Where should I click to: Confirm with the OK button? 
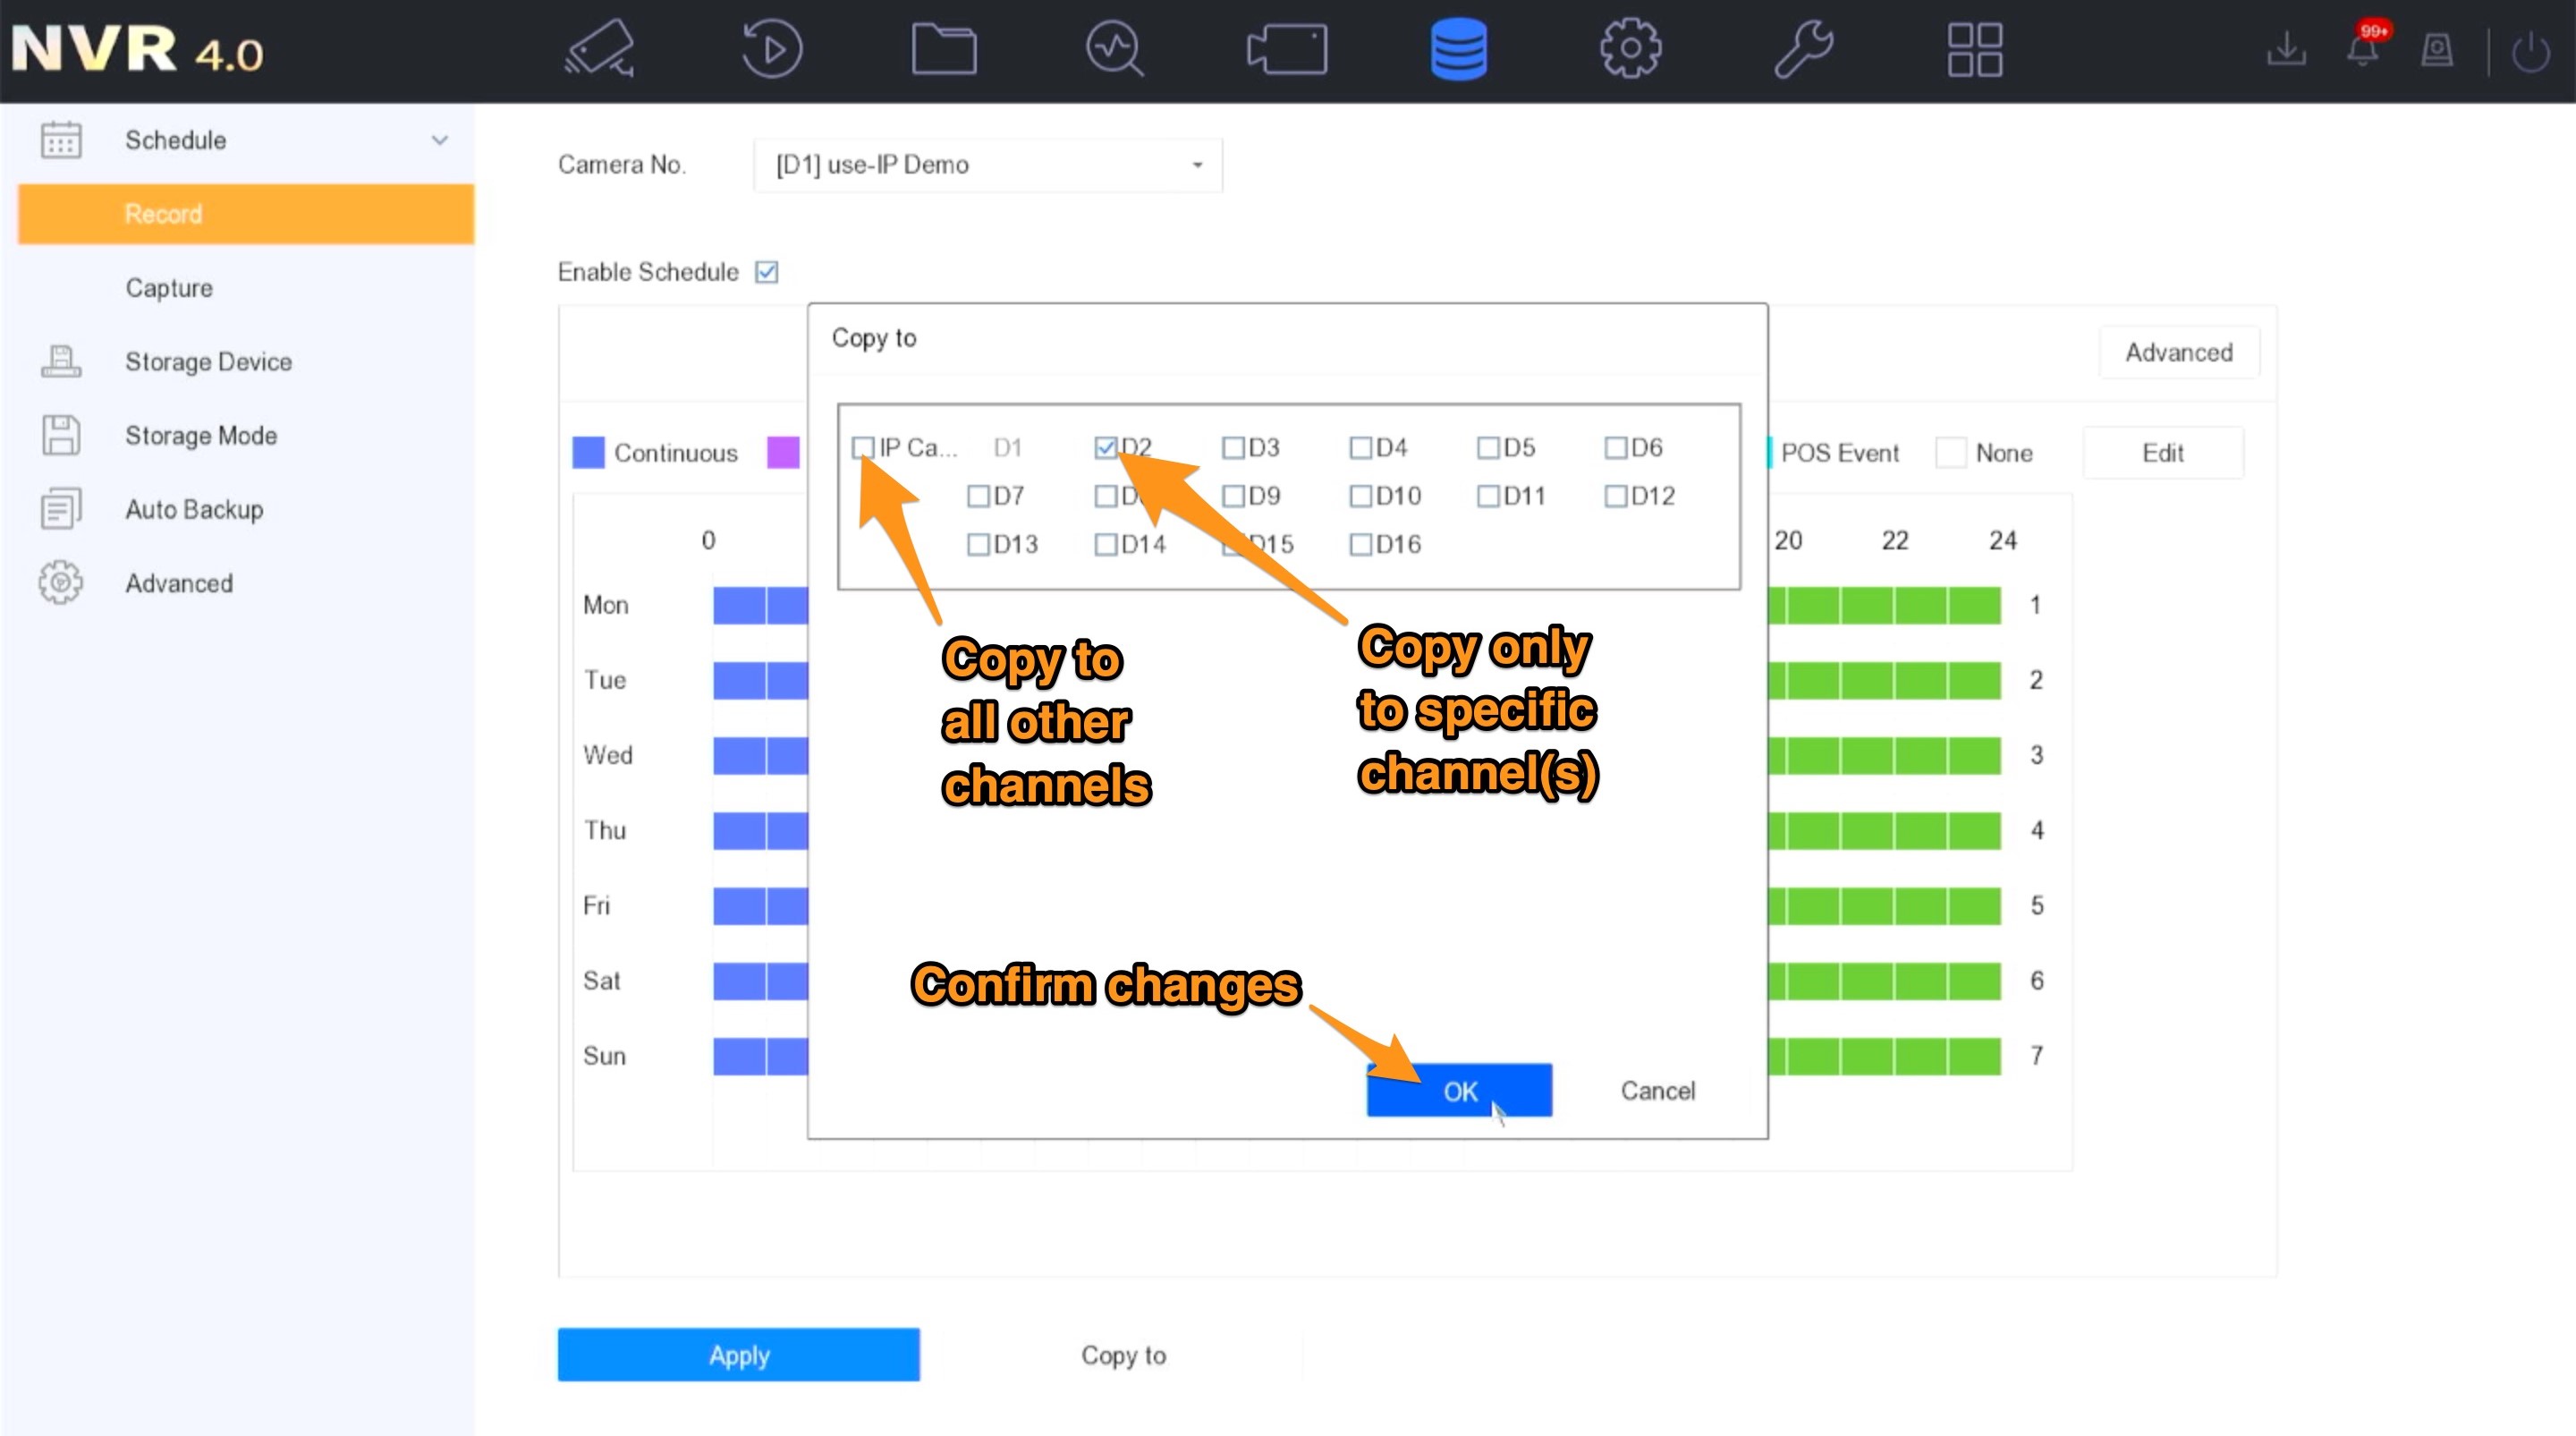(x=1458, y=1091)
